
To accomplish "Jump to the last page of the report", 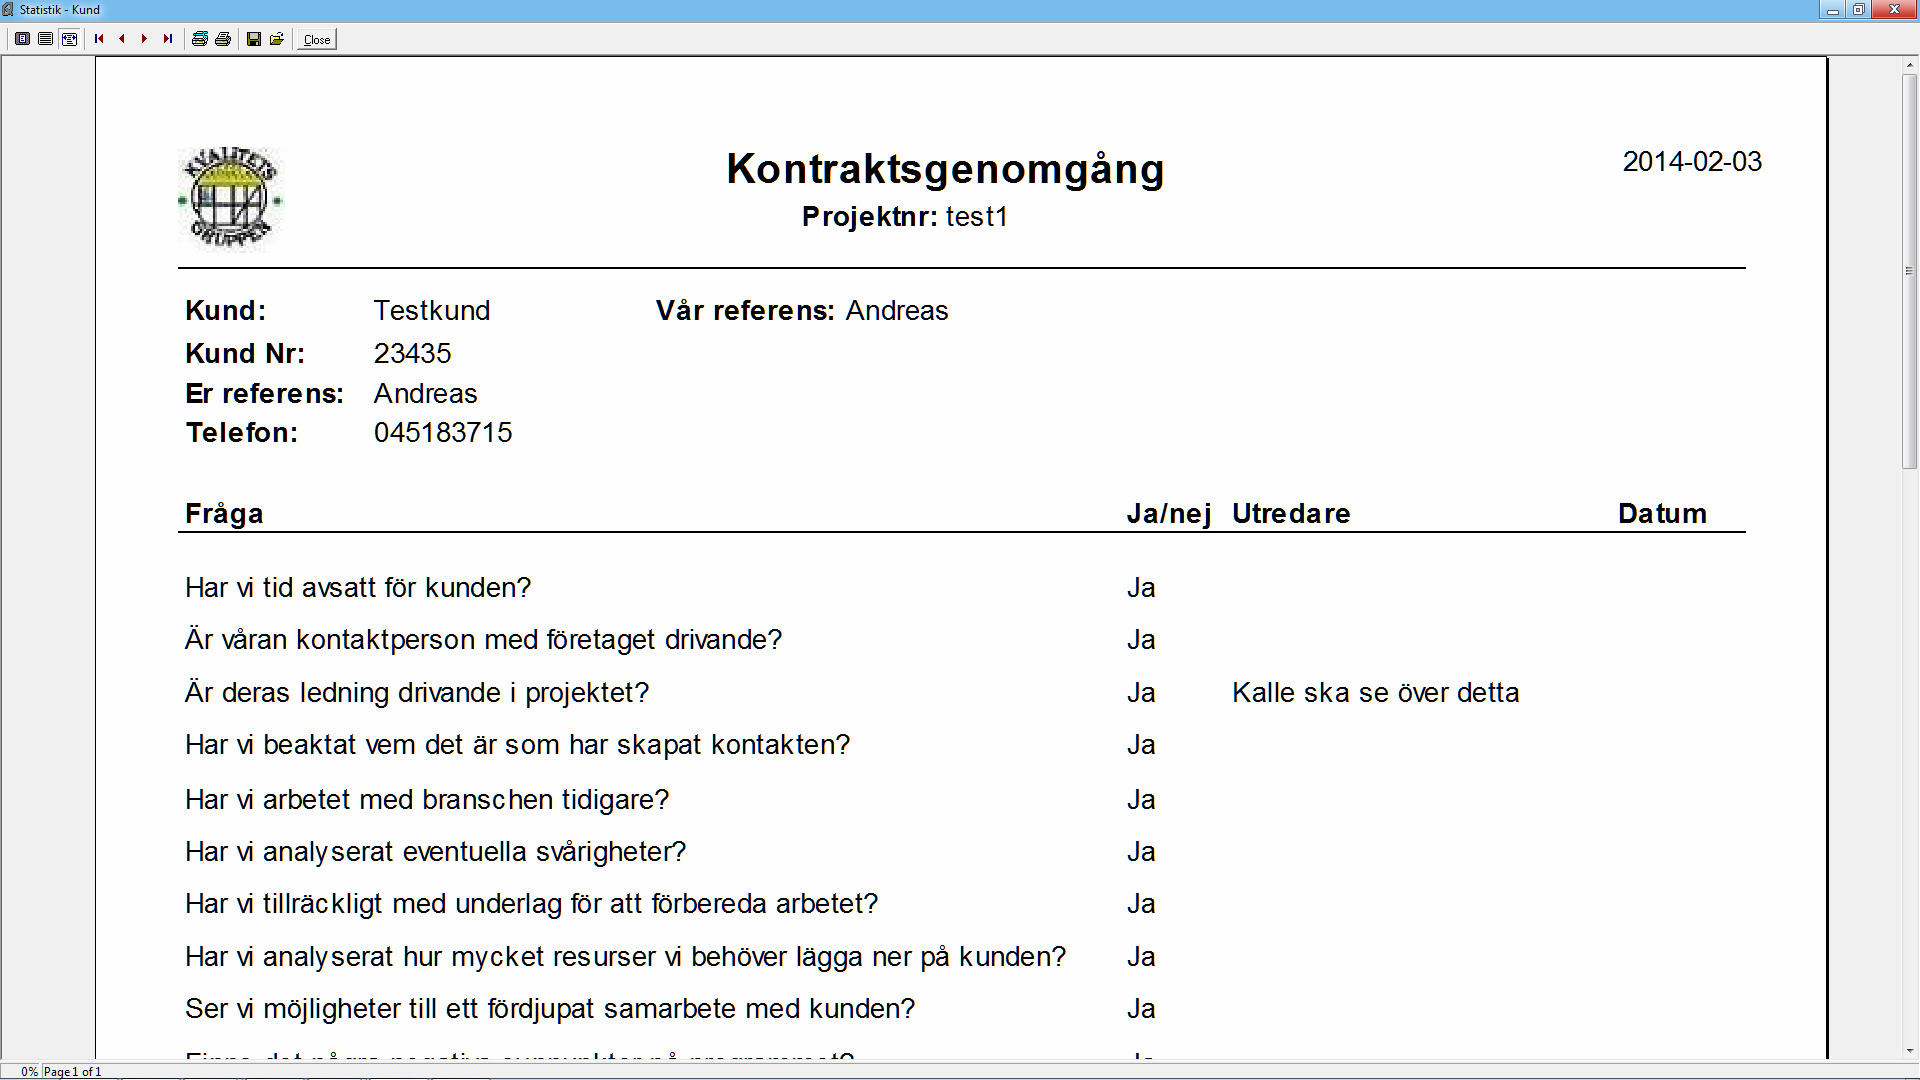I will [x=168, y=39].
